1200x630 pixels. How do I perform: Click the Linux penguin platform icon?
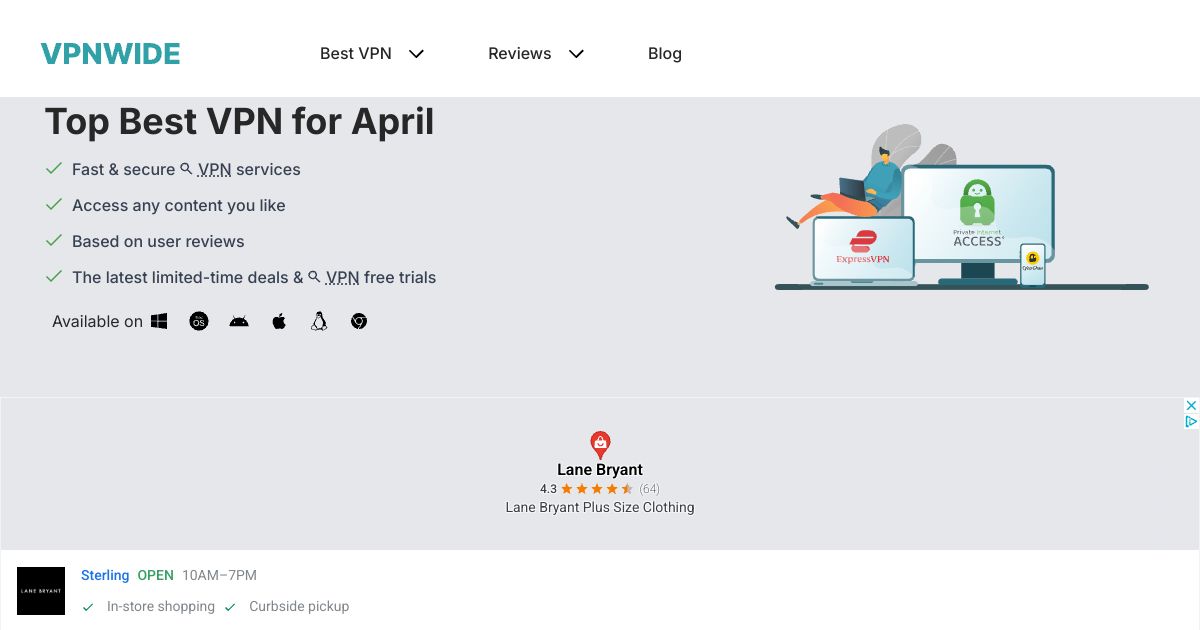(319, 321)
